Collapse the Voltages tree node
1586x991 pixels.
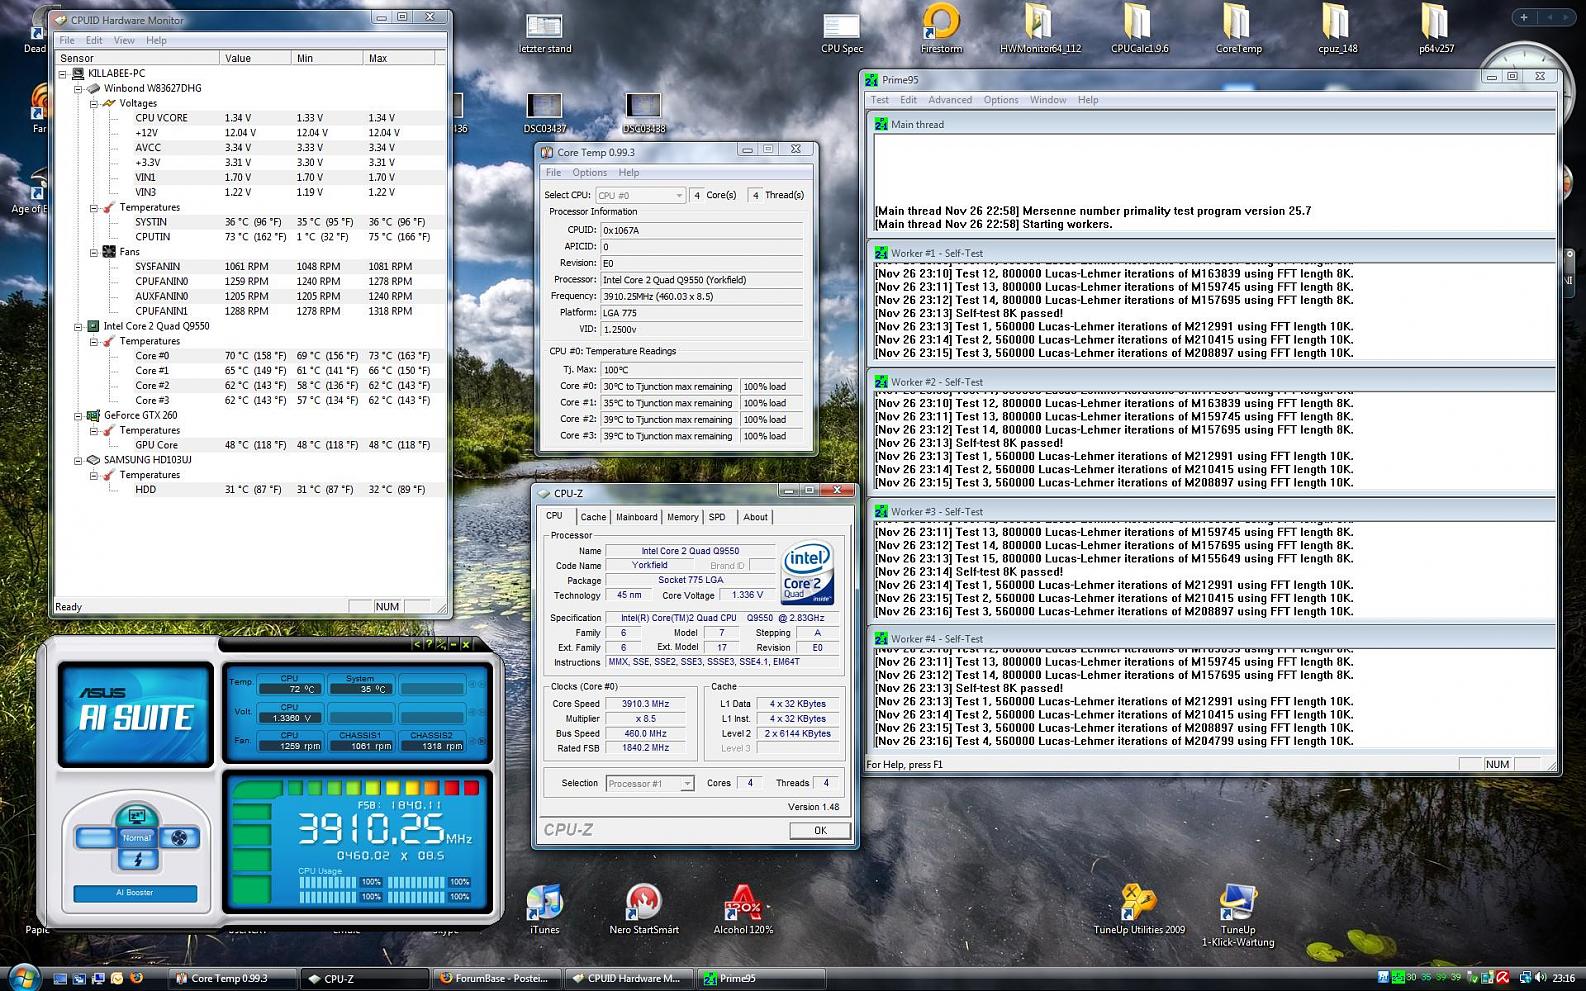tap(95, 103)
